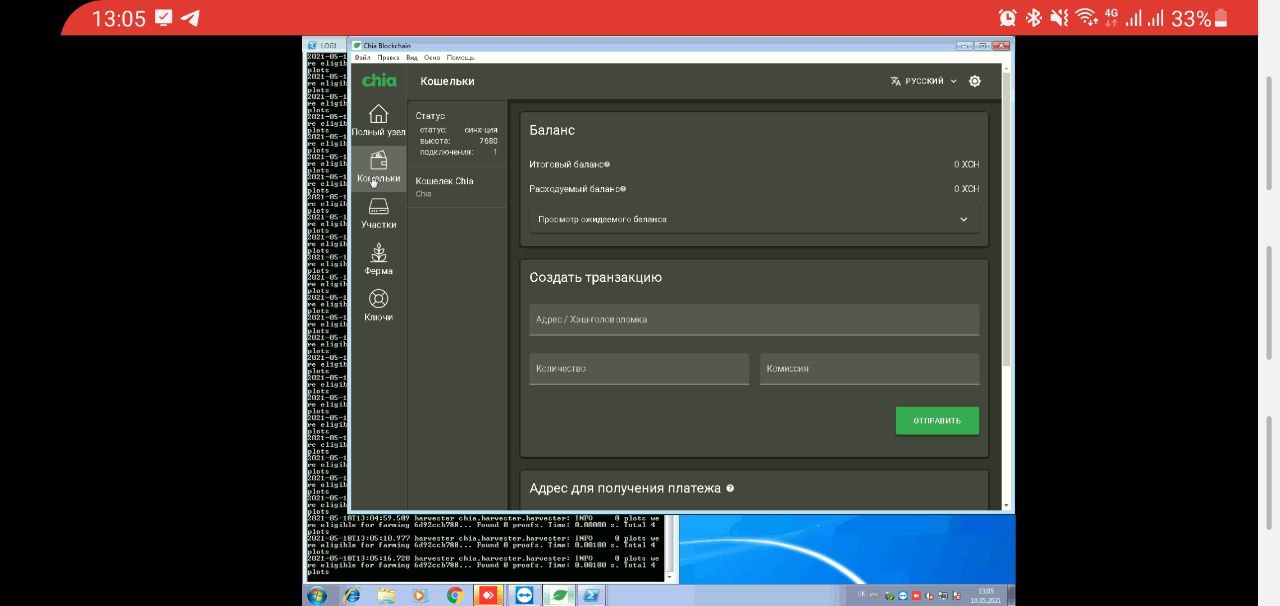Click the green ОТПРАВИТЬ button
Screen dimensions: 1280x606
[937, 420]
